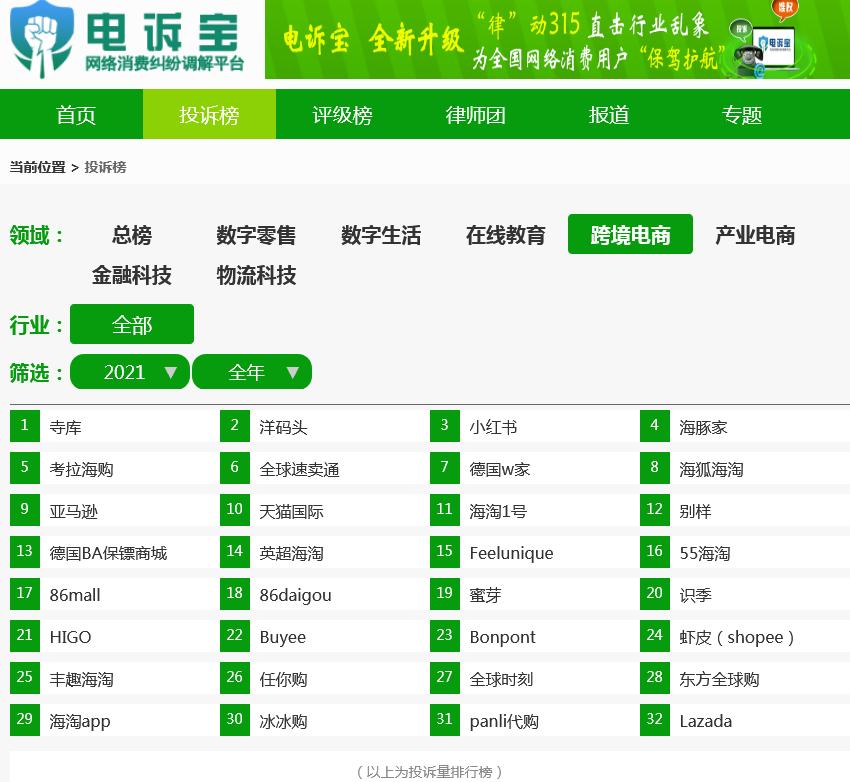Open the 寺库 complaint entry
The image size is (850, 782).
(66, 426)
